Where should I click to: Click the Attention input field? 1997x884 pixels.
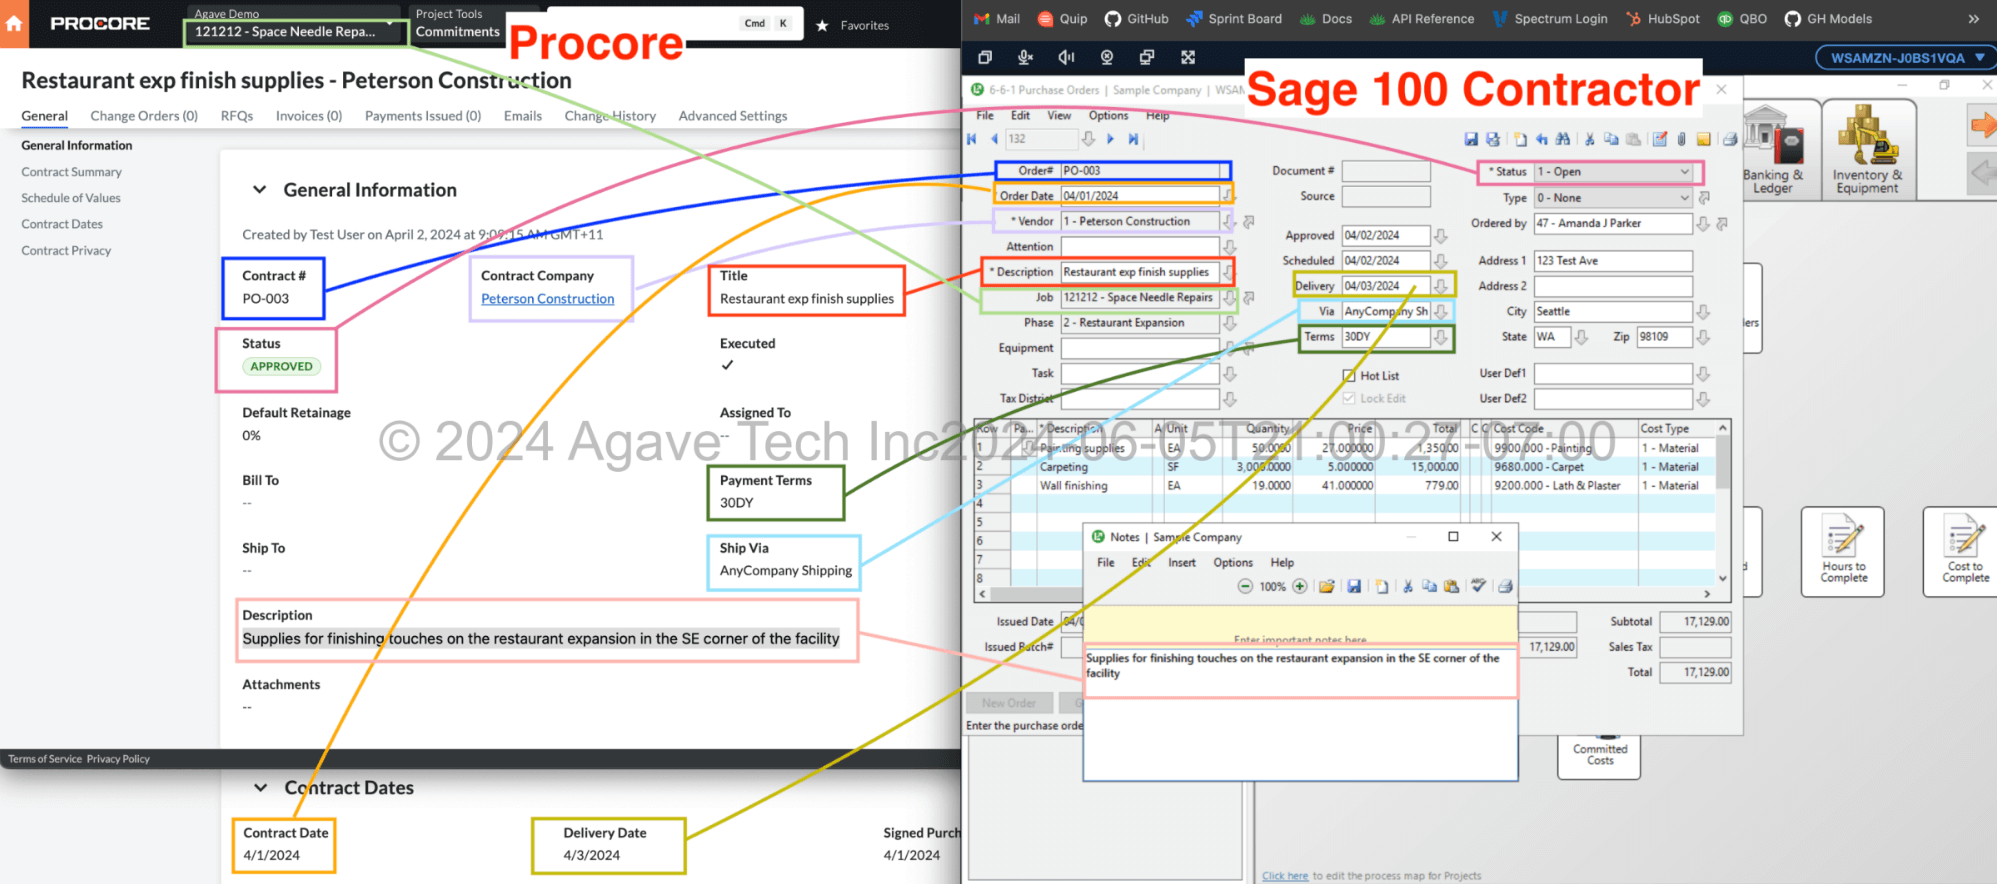pos(1139,247)
